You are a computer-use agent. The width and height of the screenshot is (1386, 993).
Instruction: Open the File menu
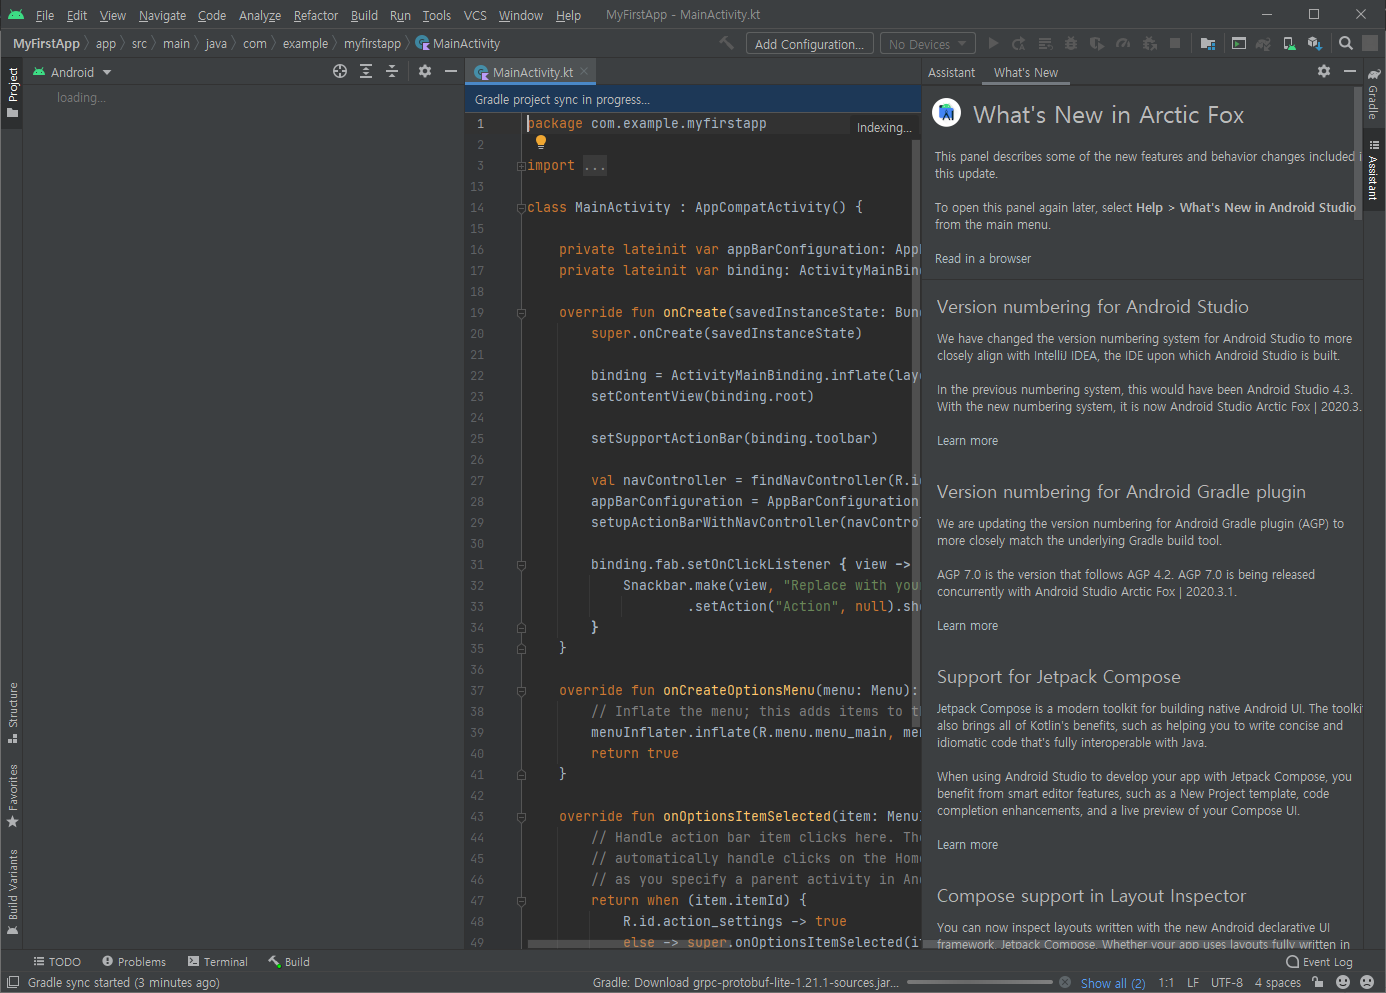(x=45, y=15)
